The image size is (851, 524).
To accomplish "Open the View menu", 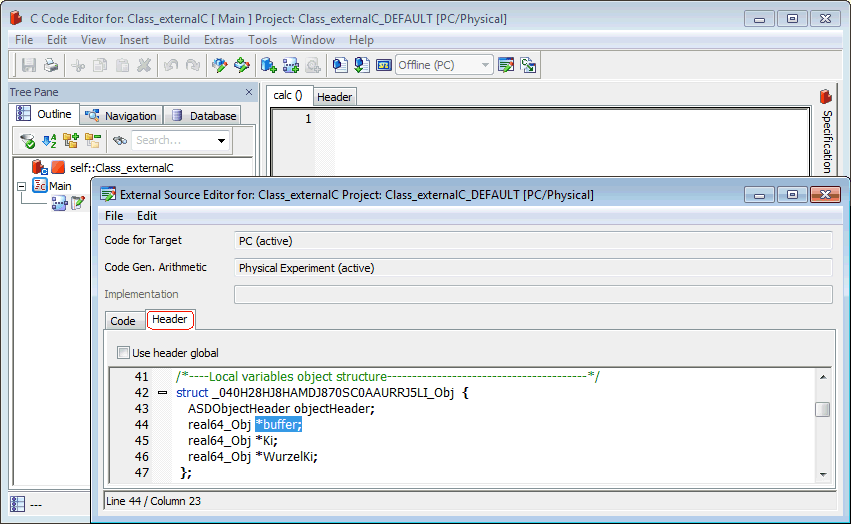I will (x=93, y=40).
